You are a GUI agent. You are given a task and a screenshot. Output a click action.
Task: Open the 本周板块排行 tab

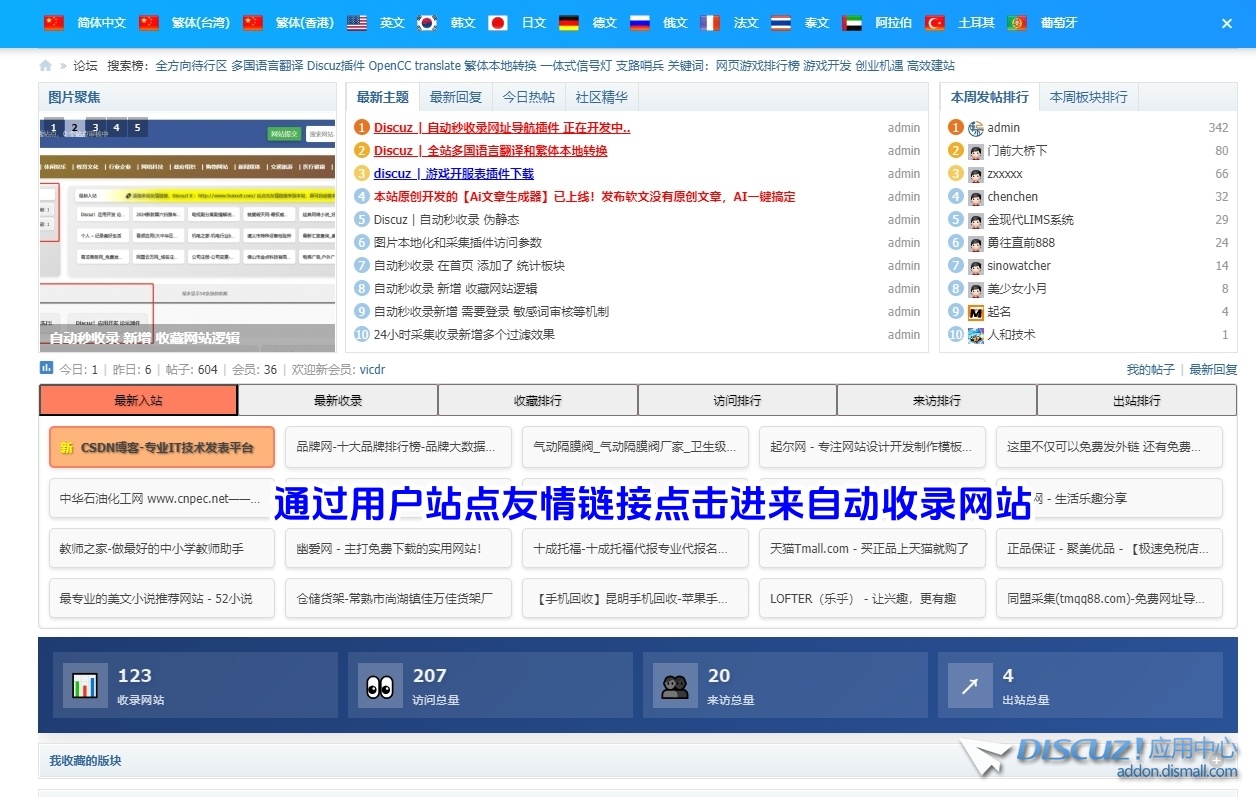(x=1088, y=97)
